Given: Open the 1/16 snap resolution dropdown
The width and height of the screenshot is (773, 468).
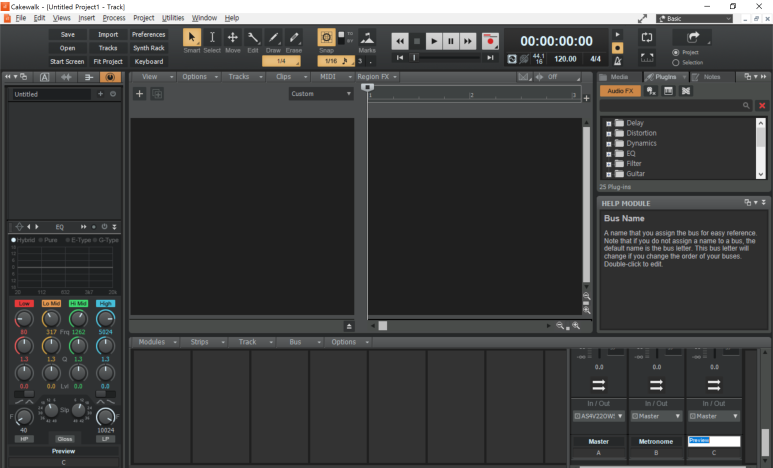Looking at the screenshot, I should pyautogui.click(x=335, y=61).
